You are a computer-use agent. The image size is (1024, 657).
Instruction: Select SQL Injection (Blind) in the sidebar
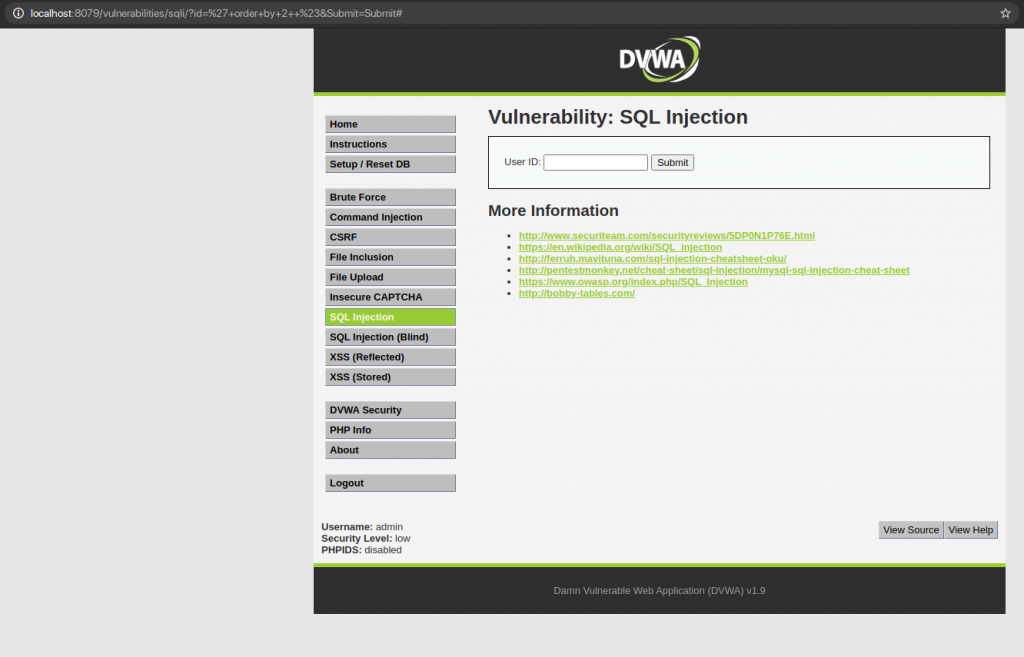pyautogui.click(x=390, y=337)
